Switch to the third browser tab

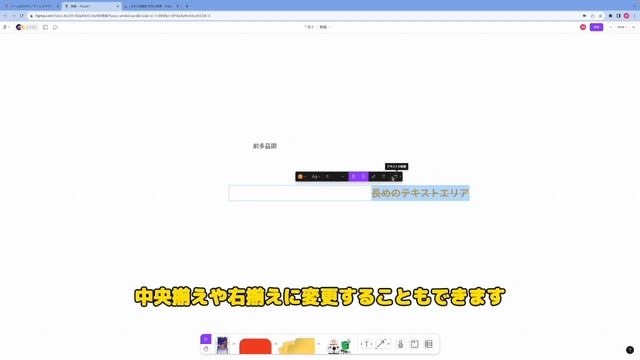pos(151,6)
